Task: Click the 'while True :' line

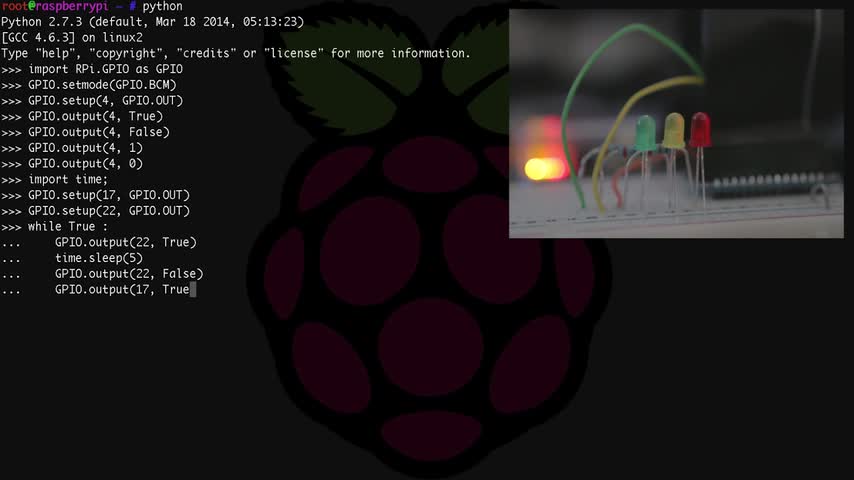Action: (68, 227)
